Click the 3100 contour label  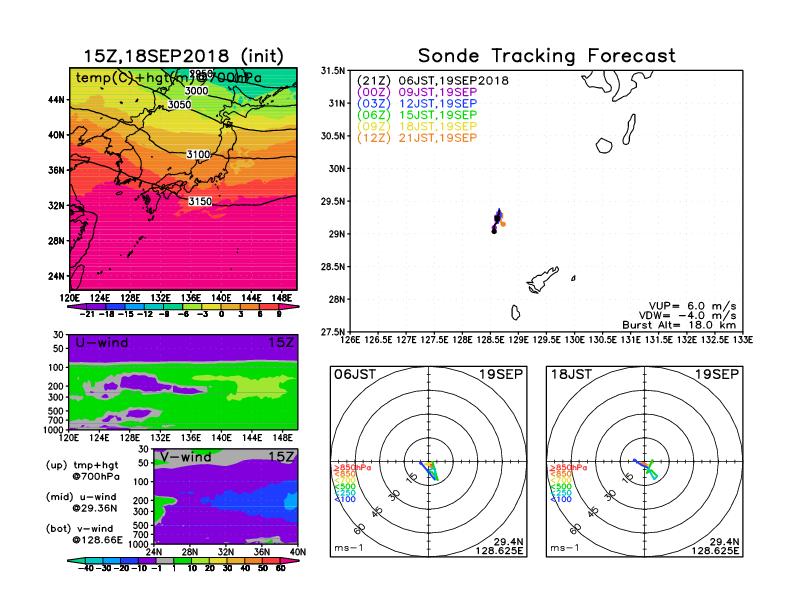(x=198, y=155)
